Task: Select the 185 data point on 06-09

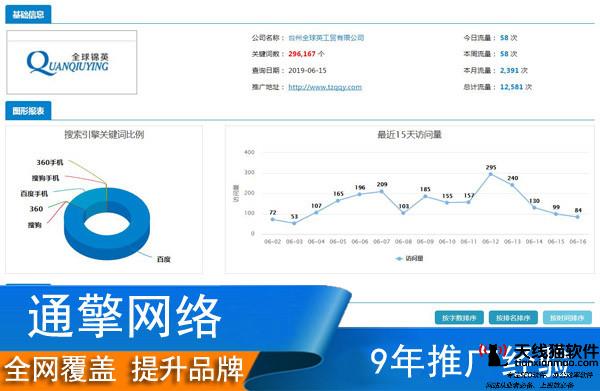Action: point(425,196)
